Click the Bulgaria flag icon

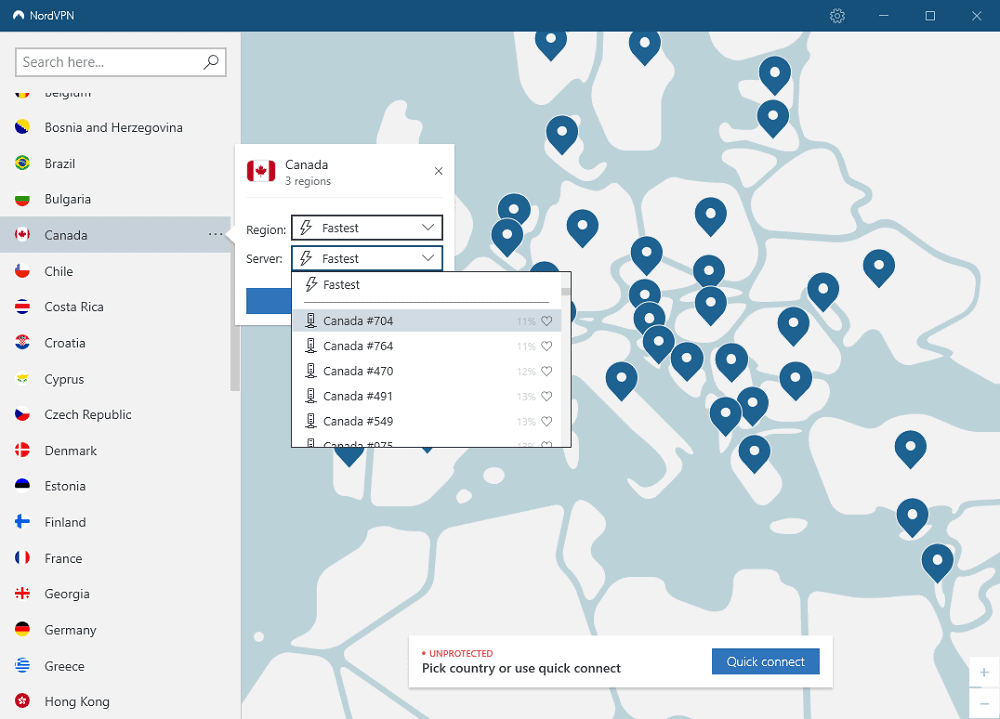point(22,199)
